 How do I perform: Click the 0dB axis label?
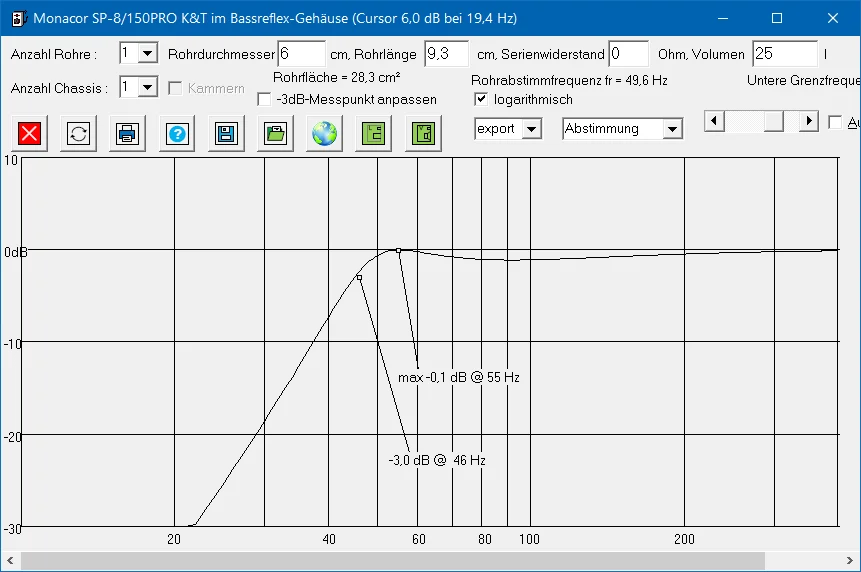click(15, 253)
